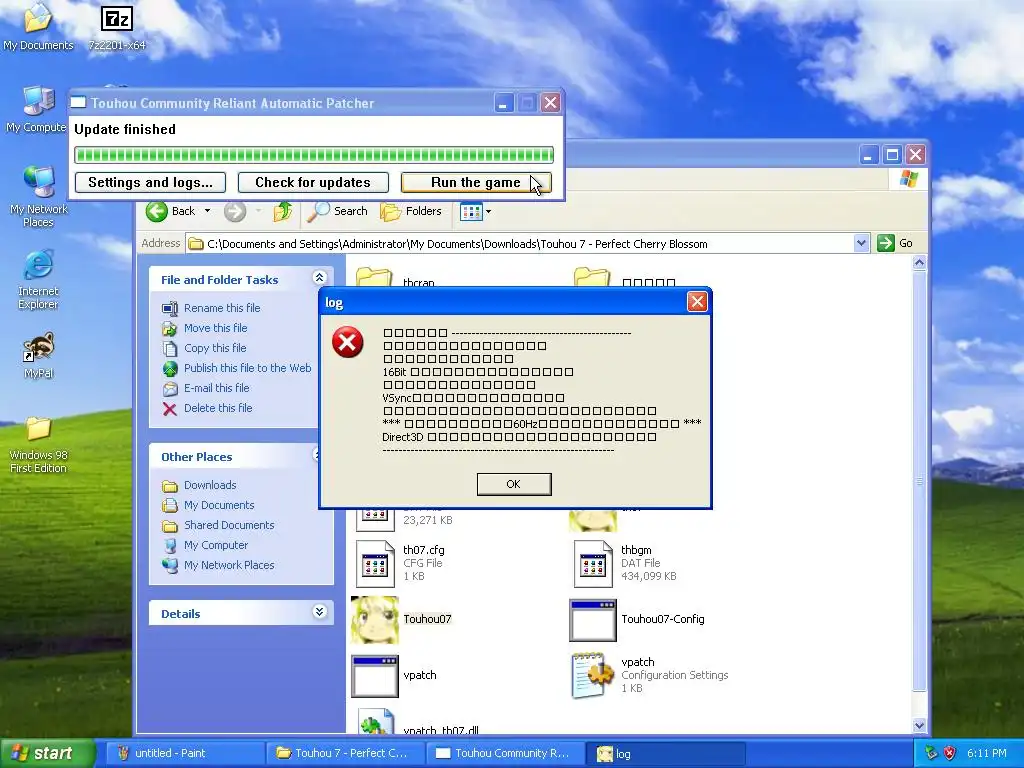Select the Touhou07-Config program icon

[x=593, y=620]
